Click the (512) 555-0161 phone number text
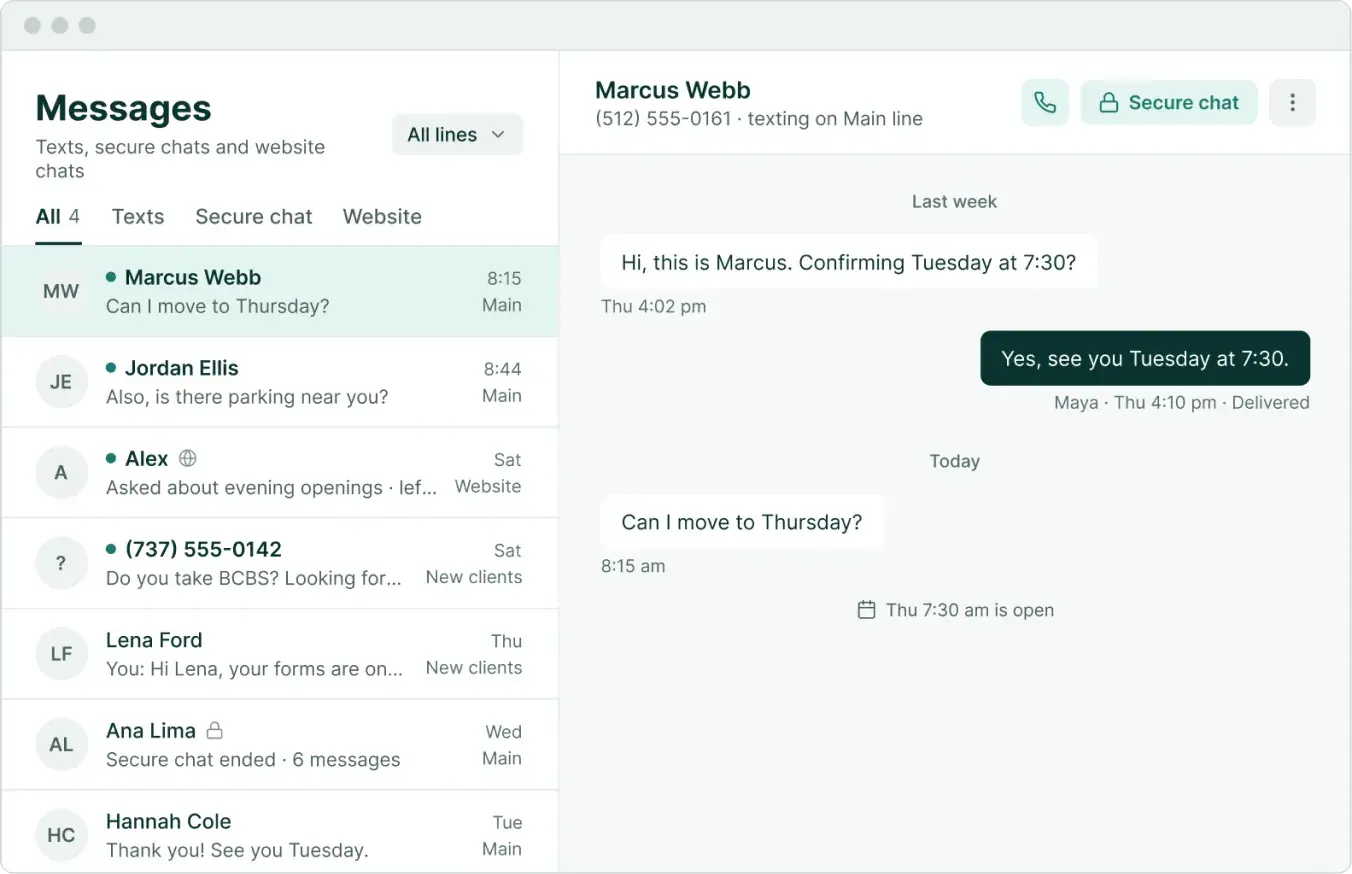 click(x=663, y=119)
